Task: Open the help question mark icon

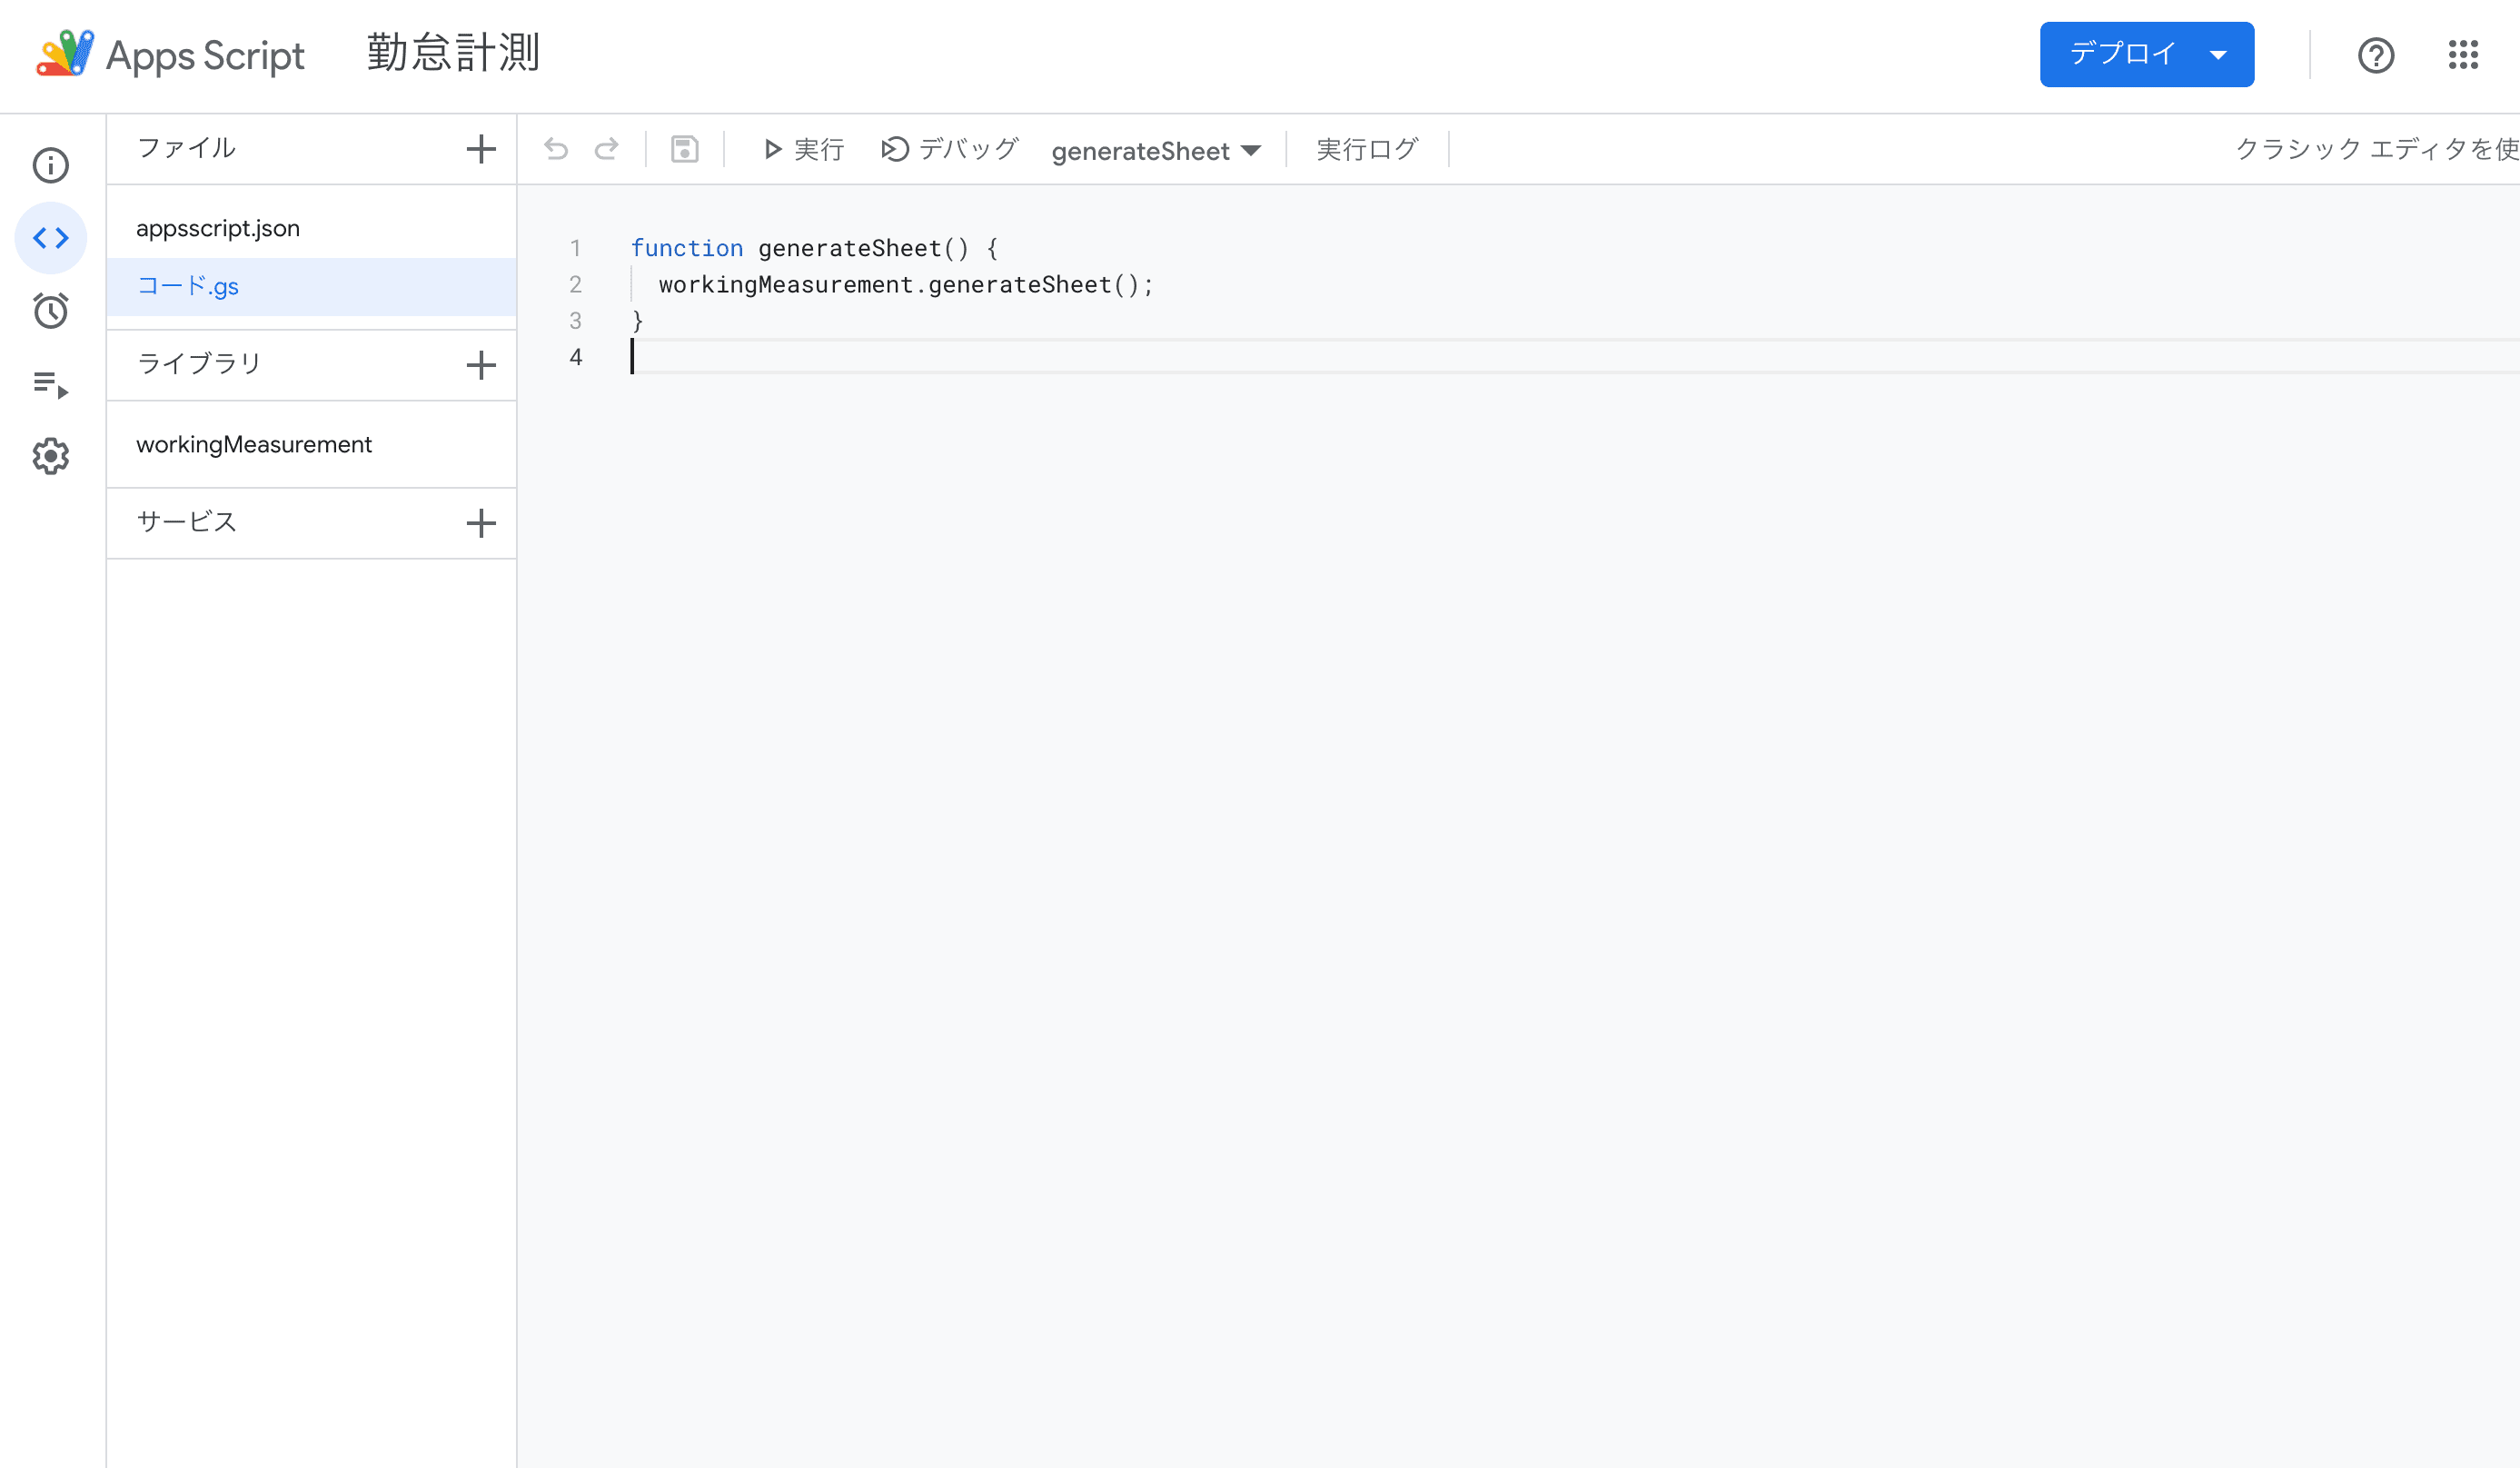Action: pyautogui.click(x=2375, y=55)
